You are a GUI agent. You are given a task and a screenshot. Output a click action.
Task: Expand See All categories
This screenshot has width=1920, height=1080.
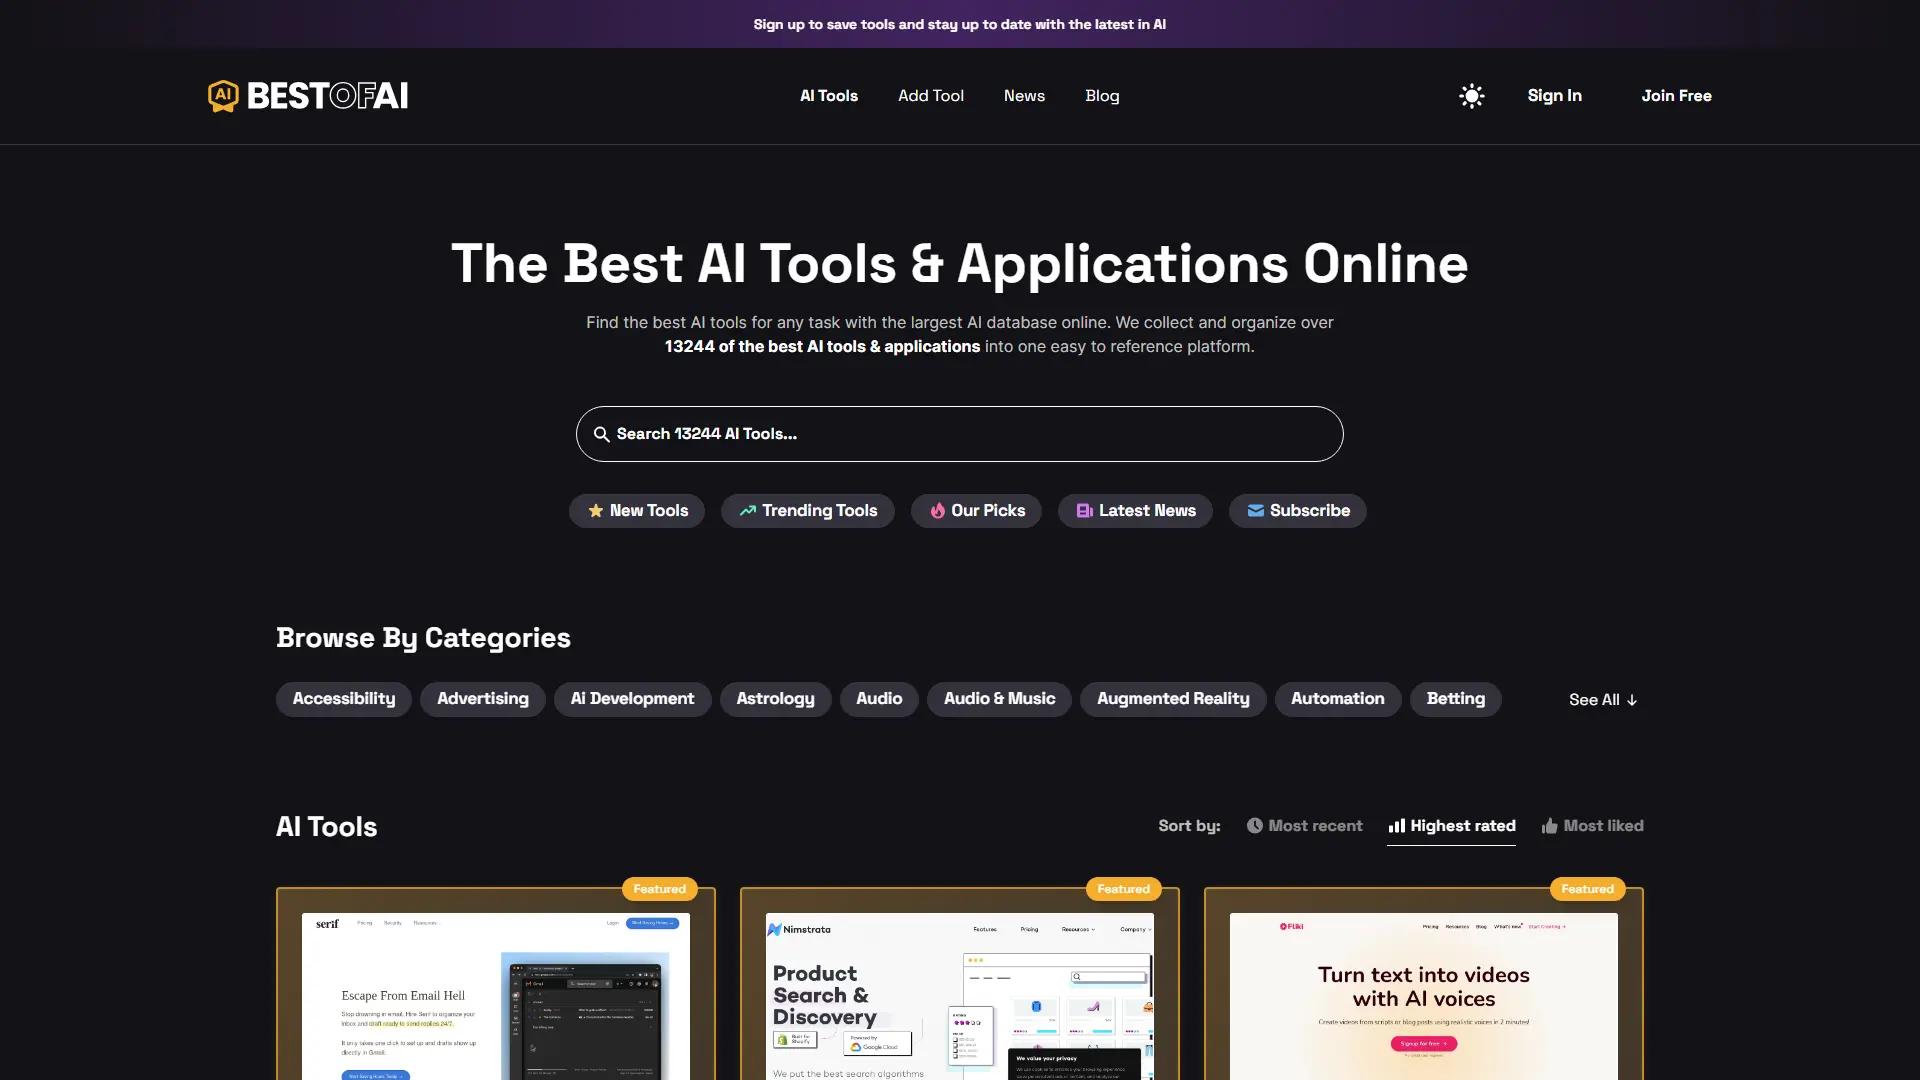[1602, 700]
